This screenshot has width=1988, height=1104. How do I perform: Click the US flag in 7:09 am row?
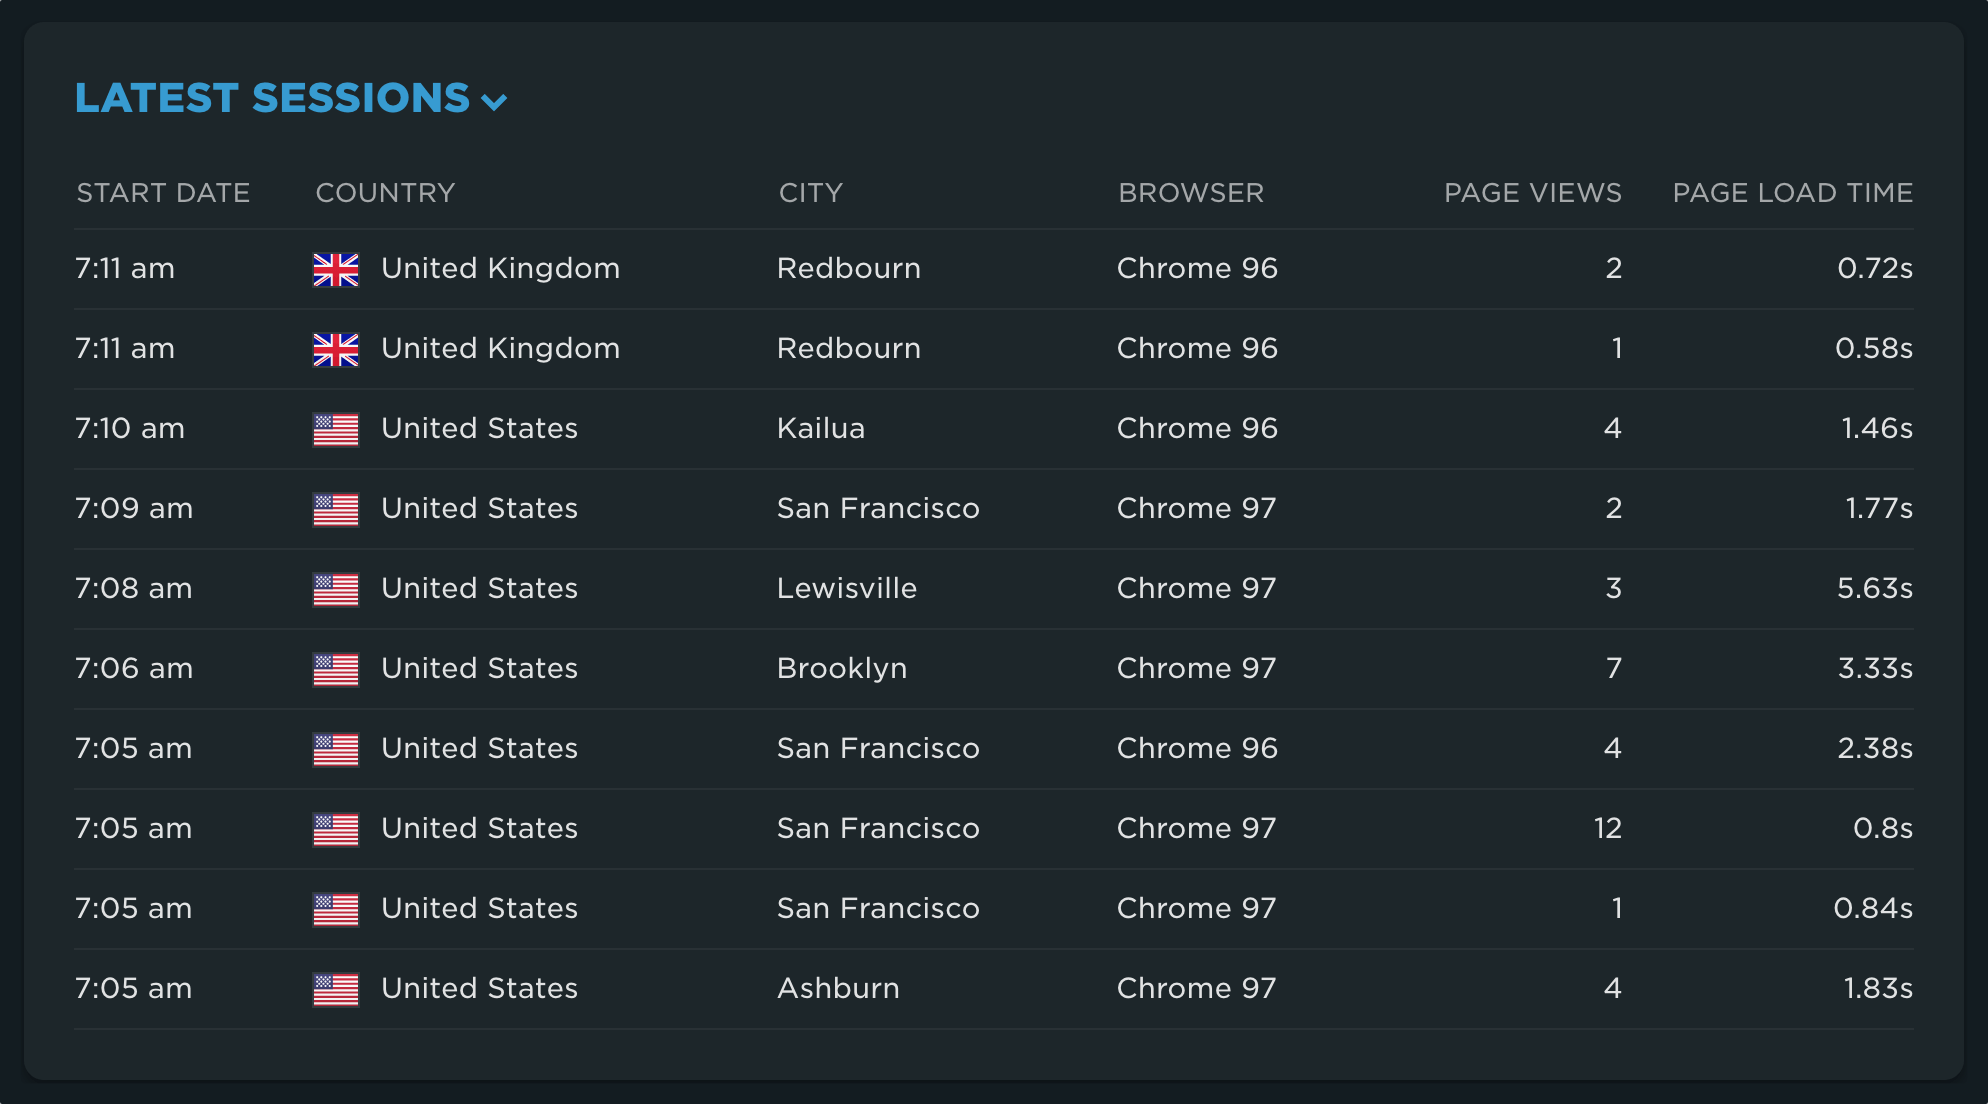(336, 509)
